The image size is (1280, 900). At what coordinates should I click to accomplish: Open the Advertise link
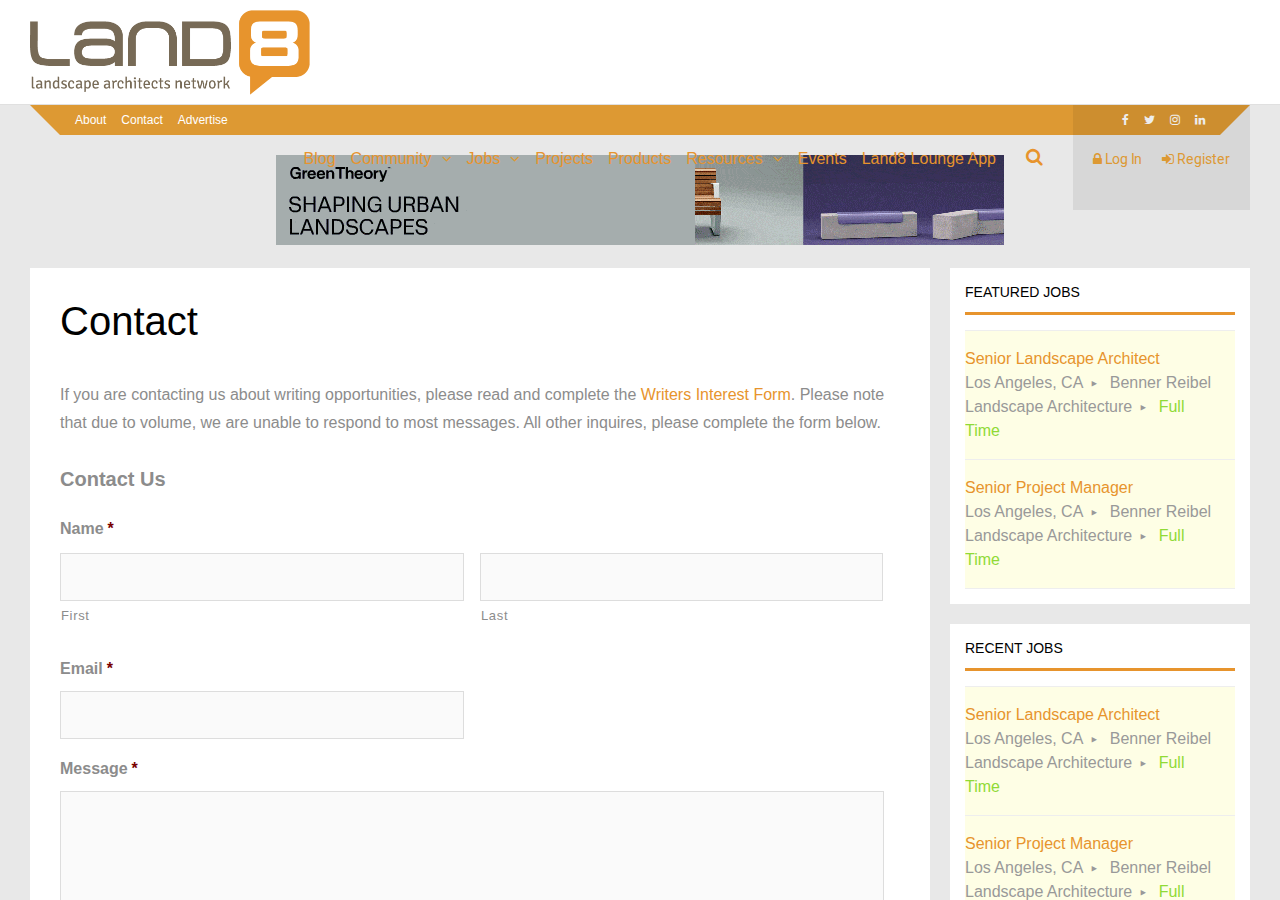point(203,120)
